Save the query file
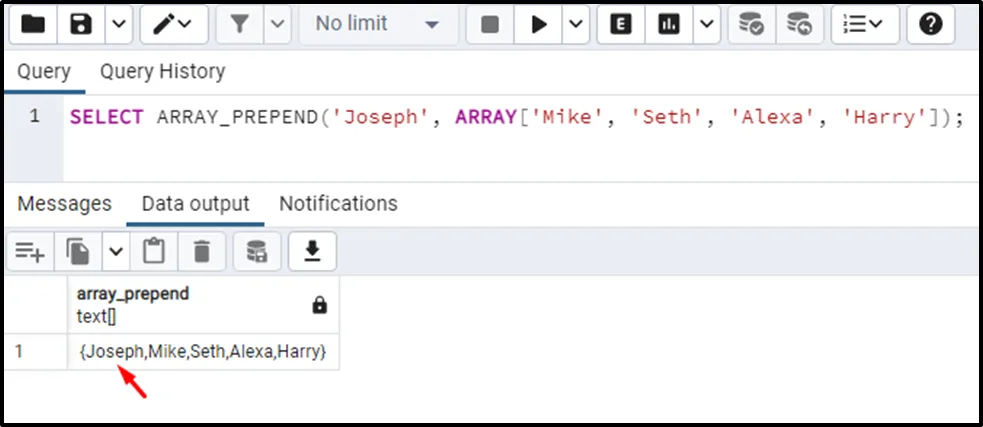983x427 pixels. point(81,24)
